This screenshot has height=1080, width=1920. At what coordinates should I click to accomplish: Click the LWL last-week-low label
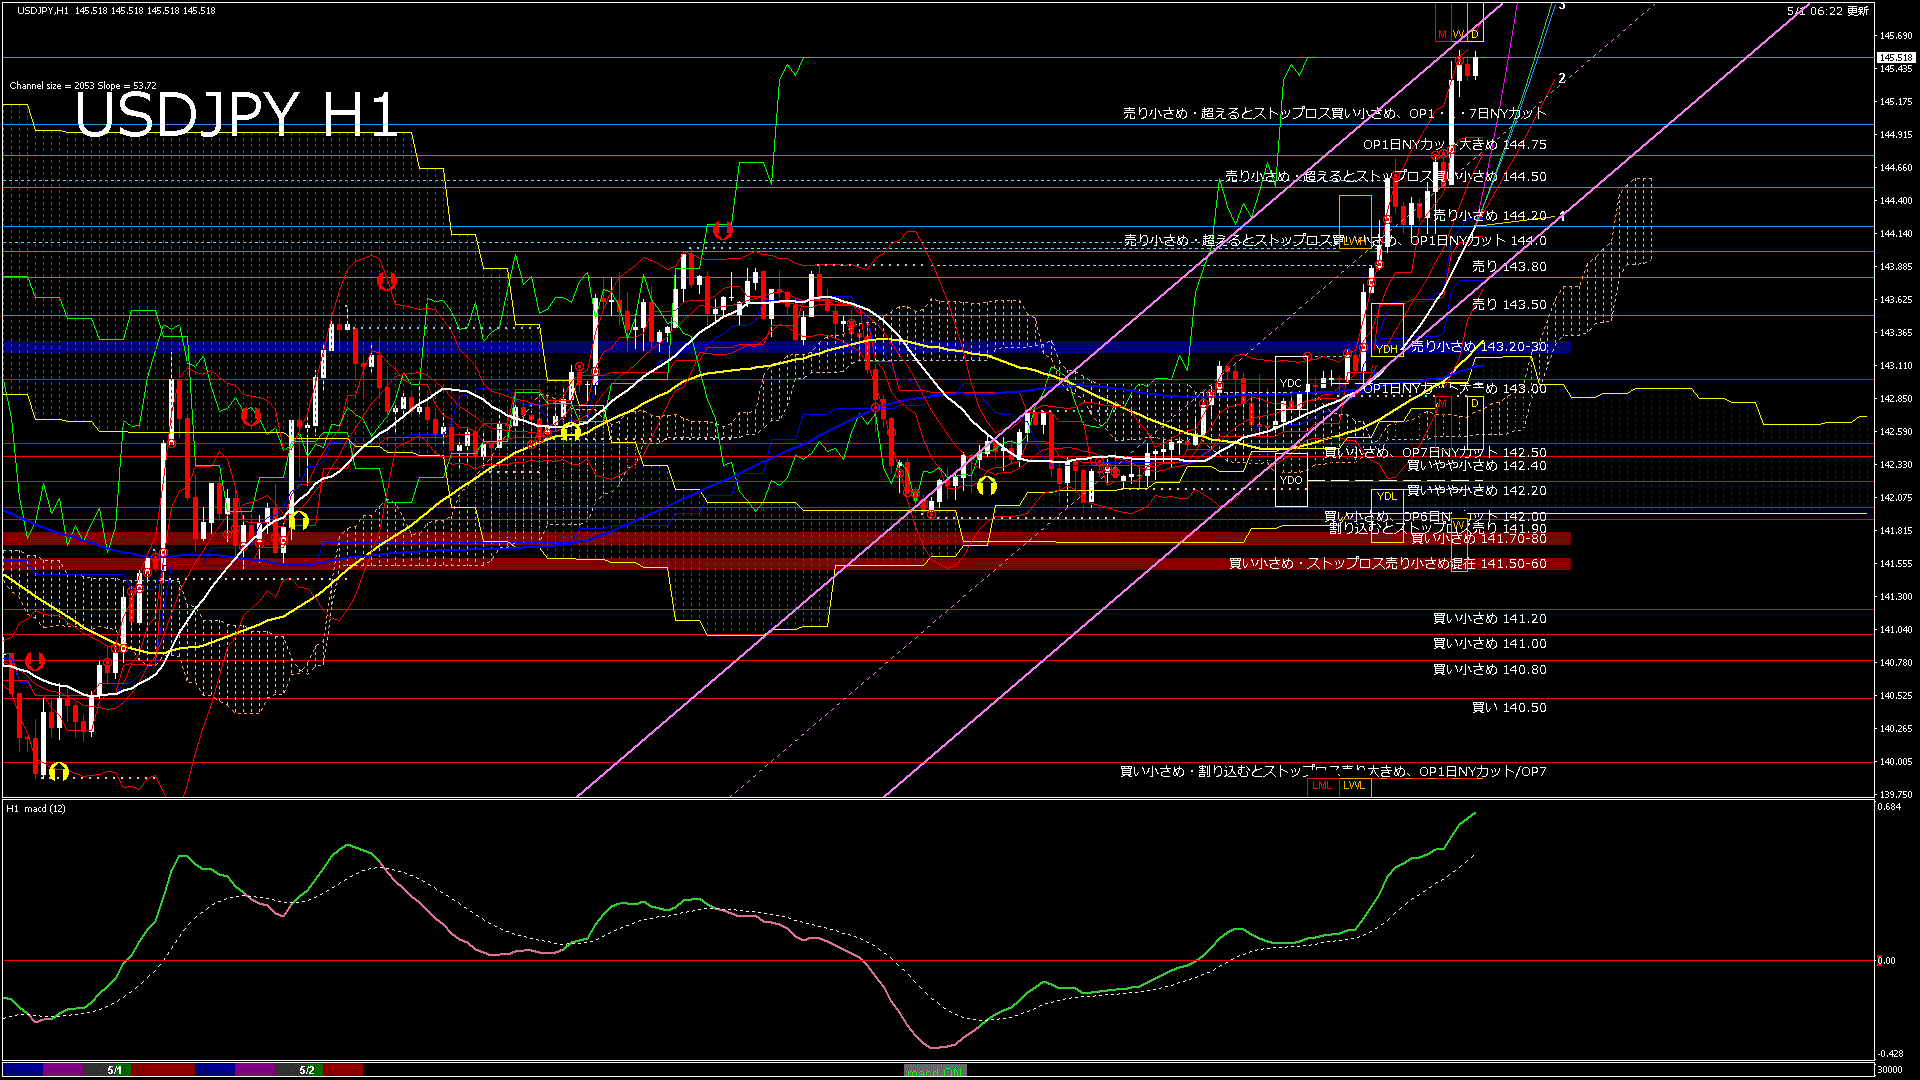pyautogui.click(x=1354, y=786)
